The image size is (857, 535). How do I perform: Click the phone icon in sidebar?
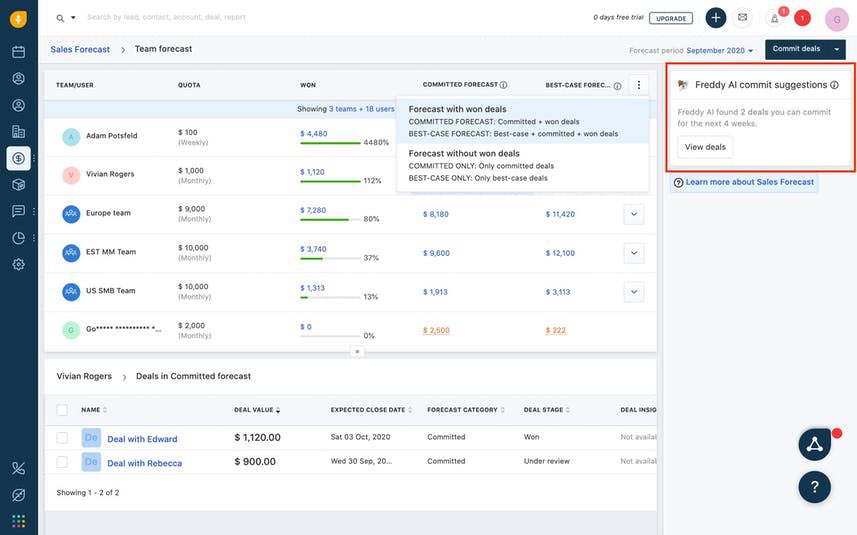pos(19,468)
